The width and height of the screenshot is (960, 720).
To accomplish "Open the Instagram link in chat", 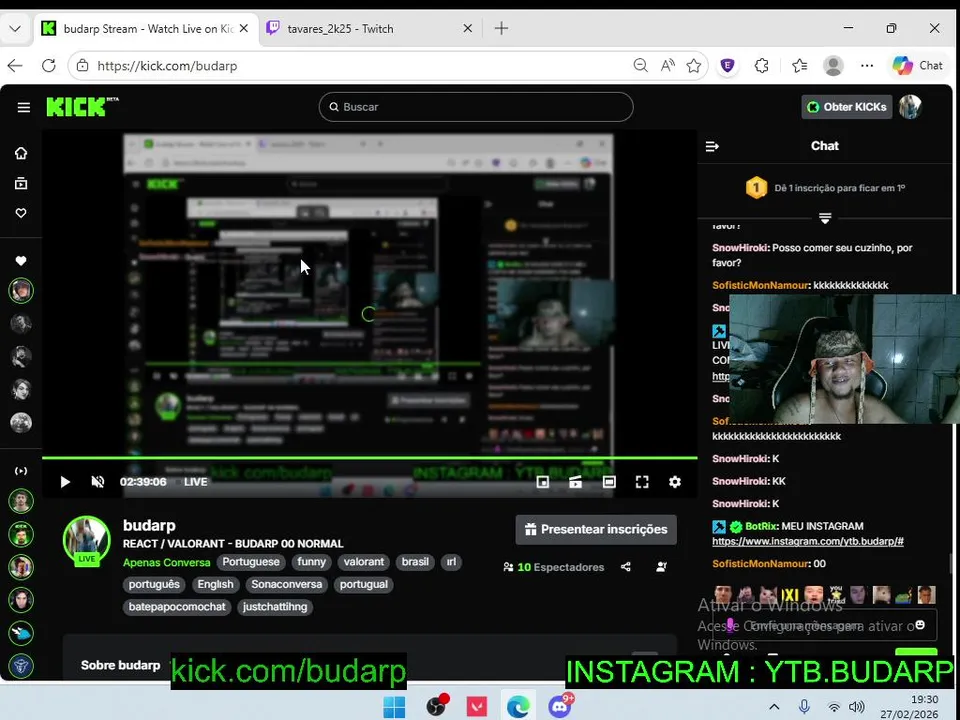I will click(x=808, y=541).
